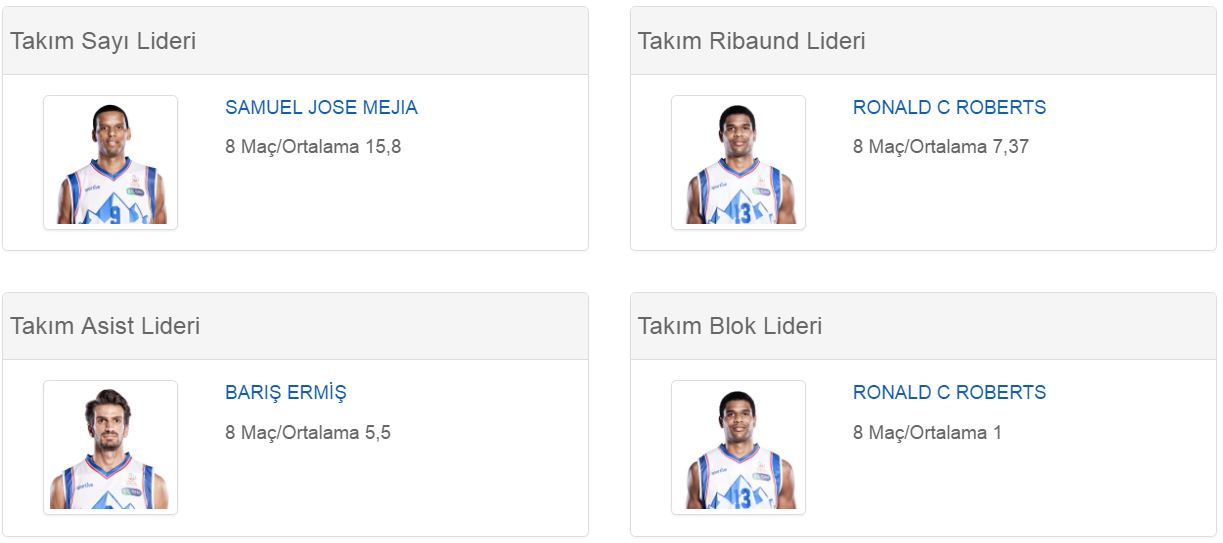Open BARIŞ ERMİŞ player link

(286, 393)
